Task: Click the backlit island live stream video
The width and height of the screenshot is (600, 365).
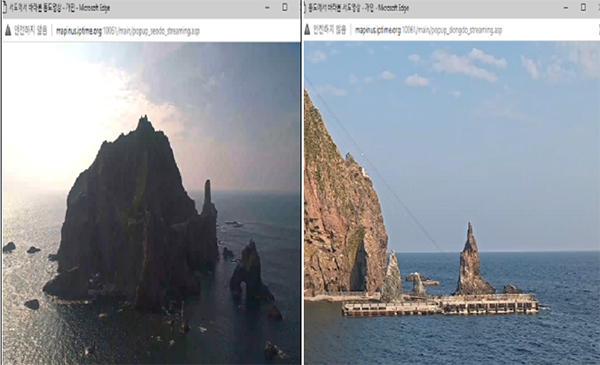Action: (152, 203)
